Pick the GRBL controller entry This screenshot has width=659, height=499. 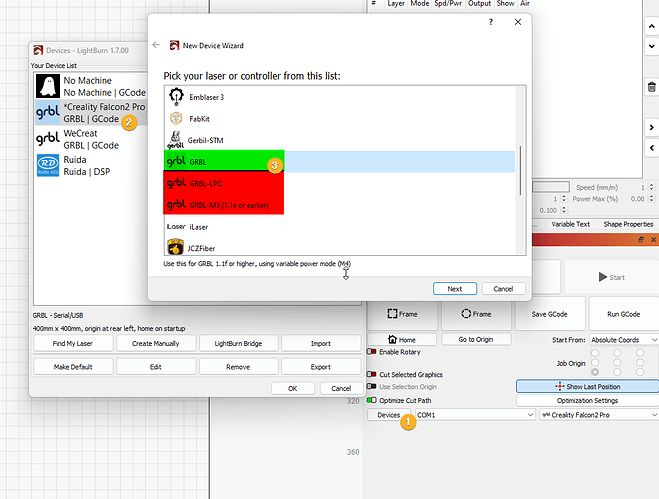click(x=340, y=161)
